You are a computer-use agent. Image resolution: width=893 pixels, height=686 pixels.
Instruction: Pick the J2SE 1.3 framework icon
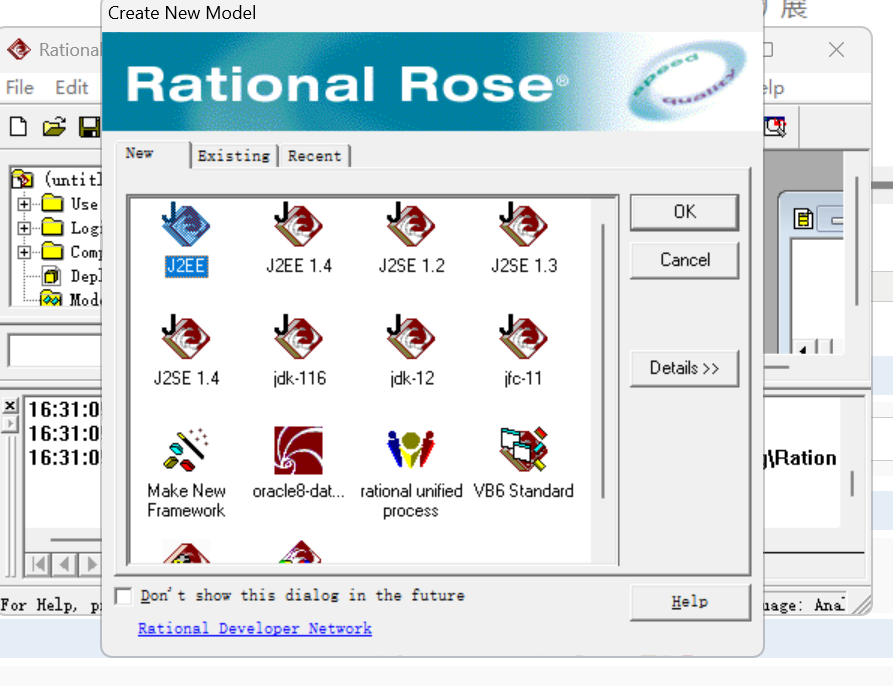pyautogui.click(x=523, y=226)
